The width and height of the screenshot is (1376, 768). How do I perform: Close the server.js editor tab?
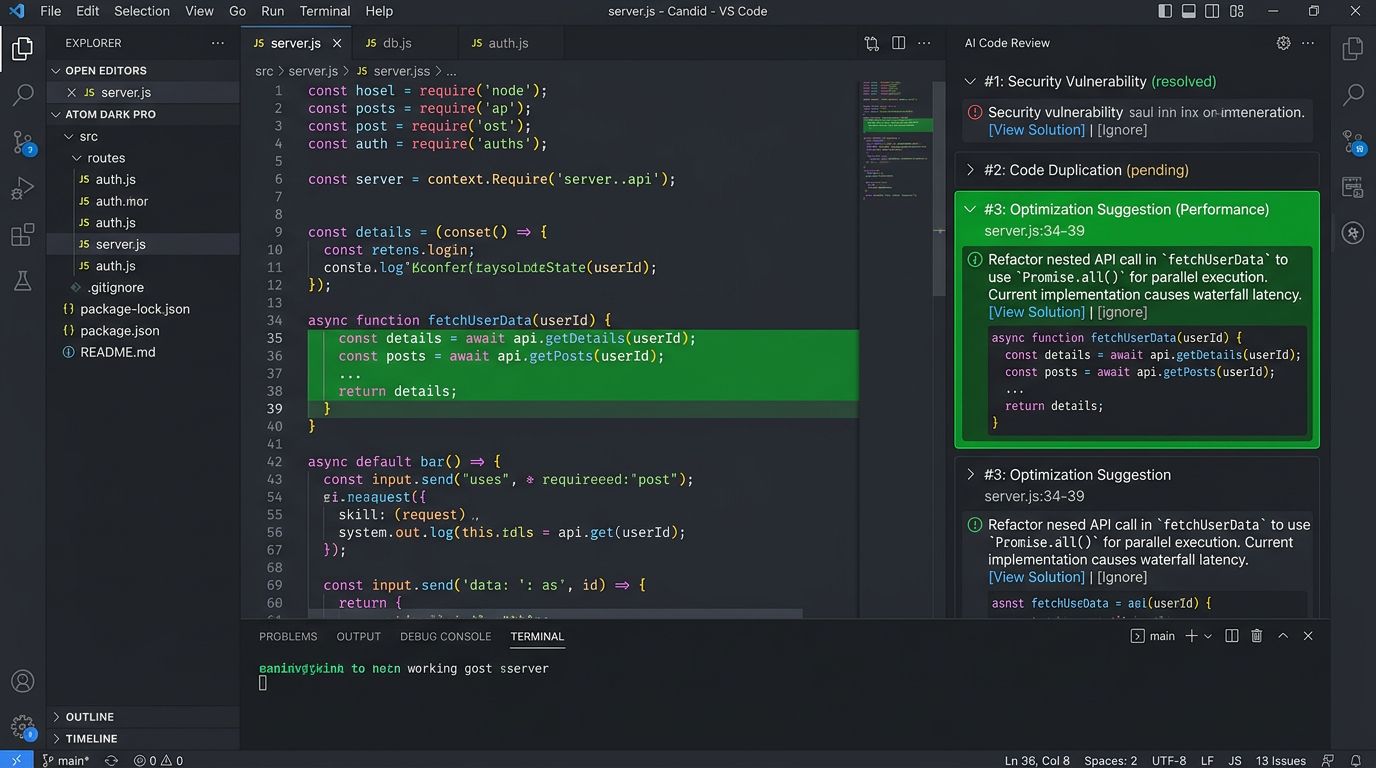337,43
